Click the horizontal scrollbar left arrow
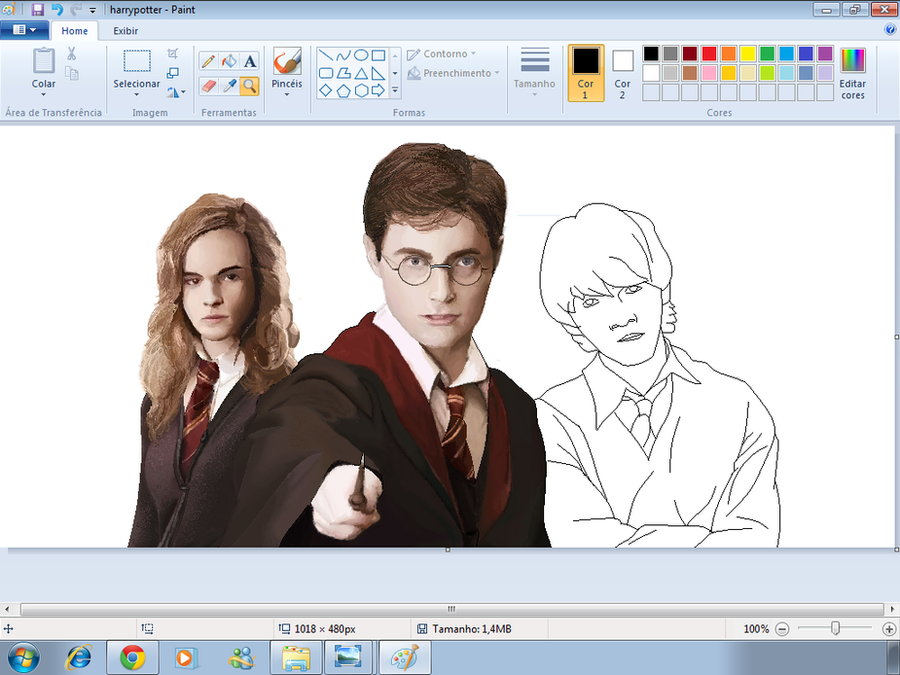Viewport: 900px width, 675px height. click(7, 609)
